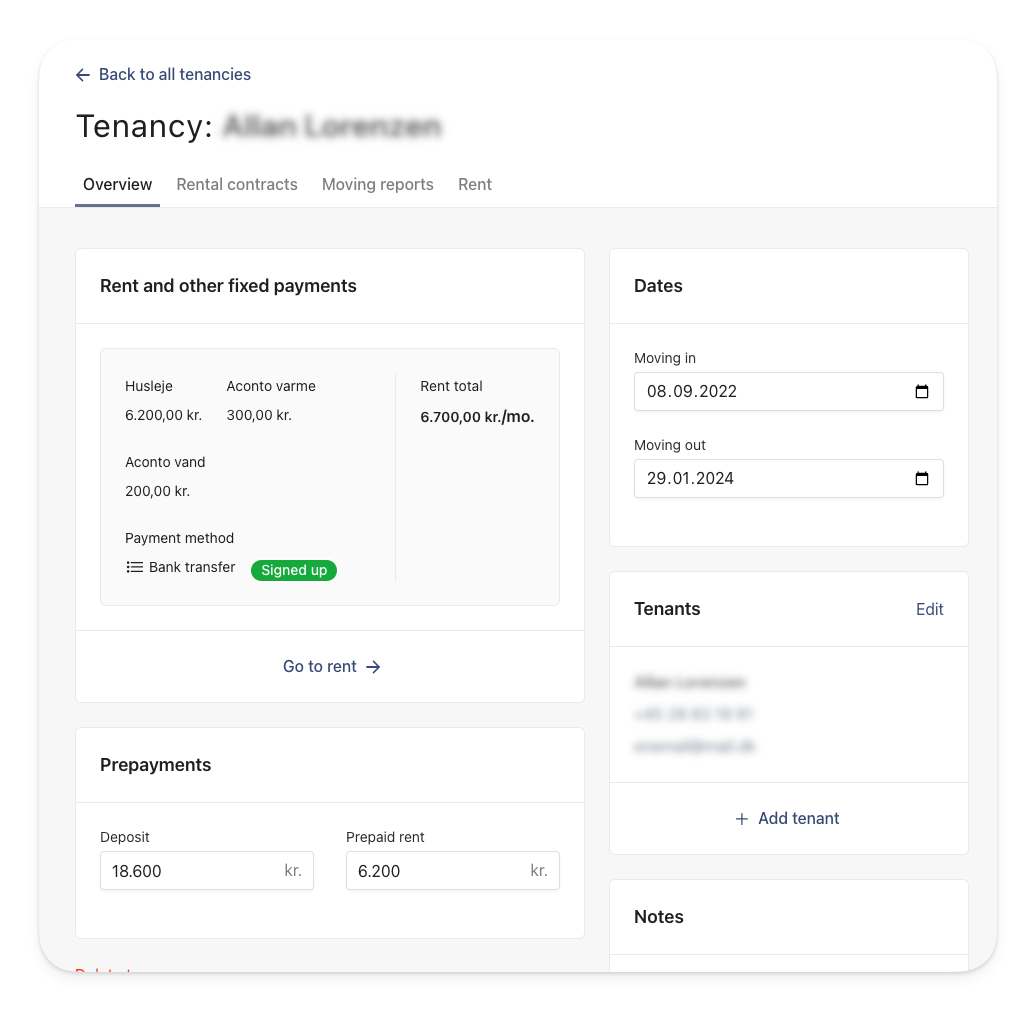
Task: Click the Prepaid rent amount field
Action: pyautogui.click(x=453, y=870)
